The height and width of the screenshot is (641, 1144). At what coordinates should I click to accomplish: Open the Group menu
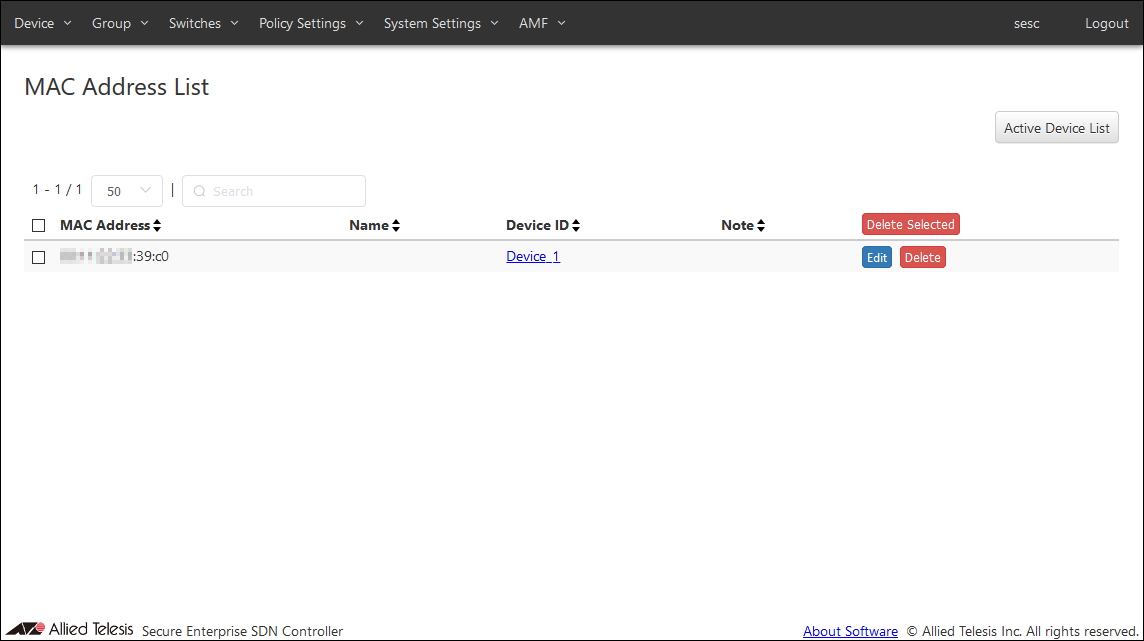(x=120, y=23)
